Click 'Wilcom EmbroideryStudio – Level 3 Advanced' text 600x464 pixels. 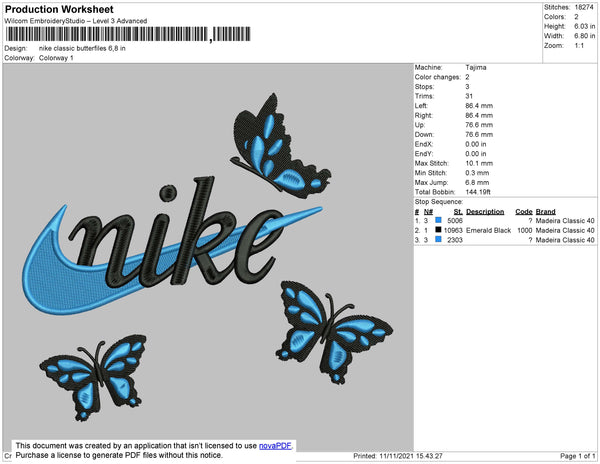(76, 21)
